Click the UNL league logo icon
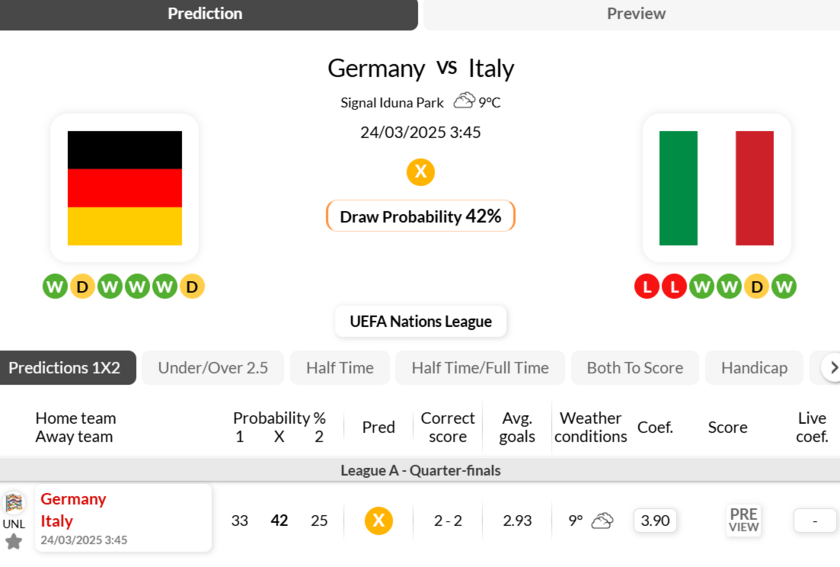This screenshot has width=840, height=567. click(14, 503)
